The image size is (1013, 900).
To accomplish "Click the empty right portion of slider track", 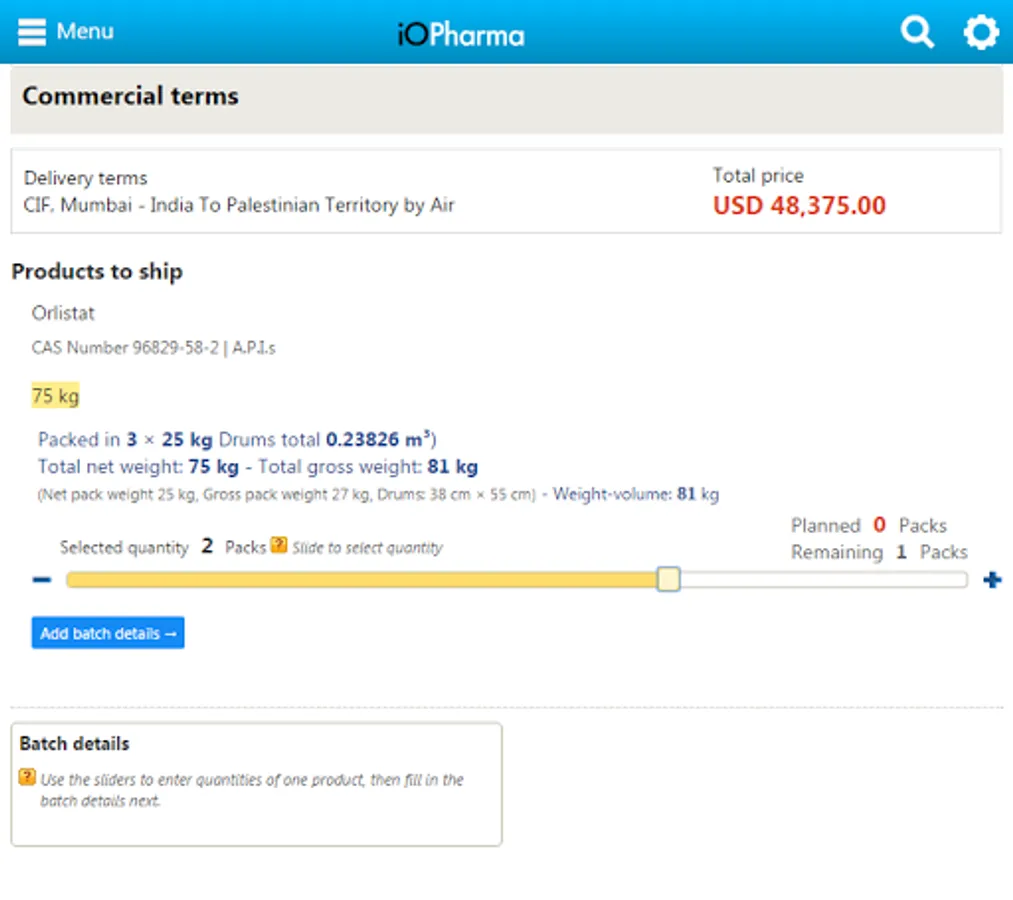I will [x=820, y=580].
